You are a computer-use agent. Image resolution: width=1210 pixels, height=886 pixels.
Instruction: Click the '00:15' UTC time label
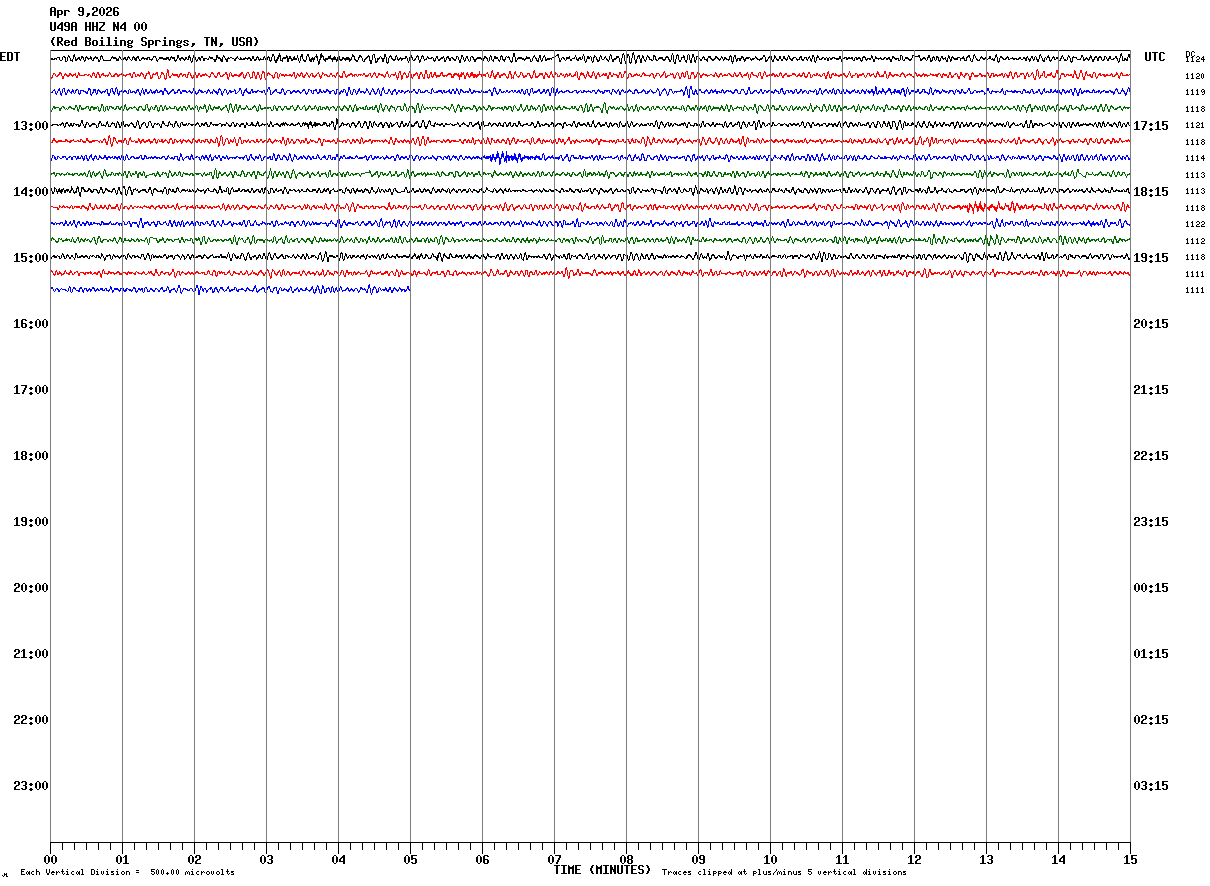tap(1151, 588)
